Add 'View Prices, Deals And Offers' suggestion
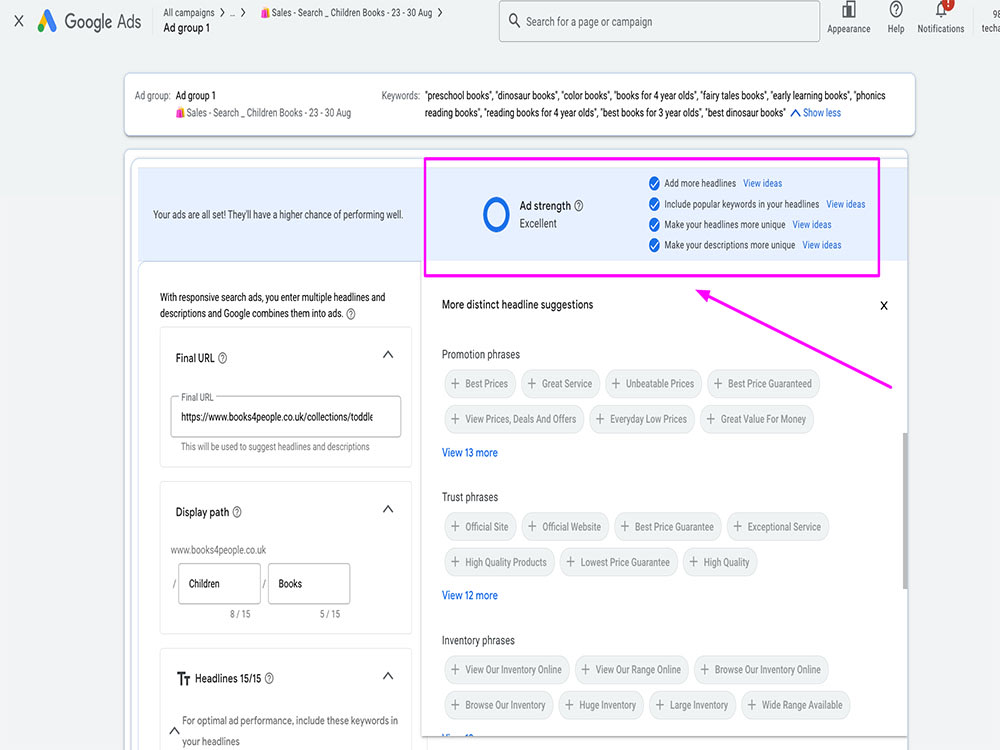This screenshot has height=750, width=1000. (x=513, y=420)
